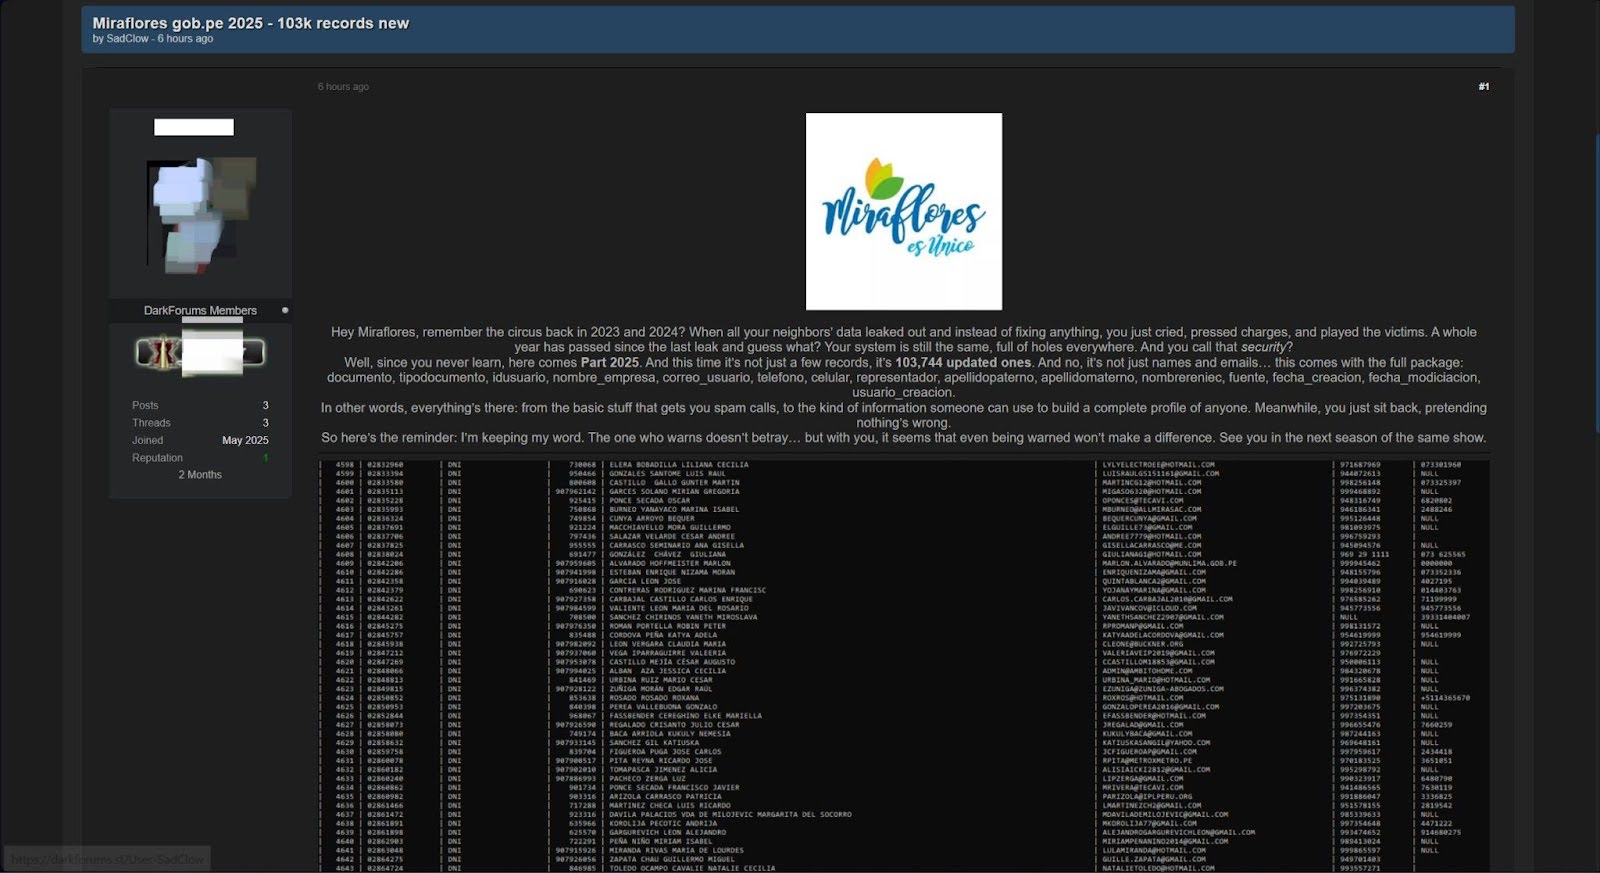The image size is (1600, 873).
Task: Click the thread title 'Miraflores gob.pe 2025 - 103k records new'
Action: tap(250, 23)
